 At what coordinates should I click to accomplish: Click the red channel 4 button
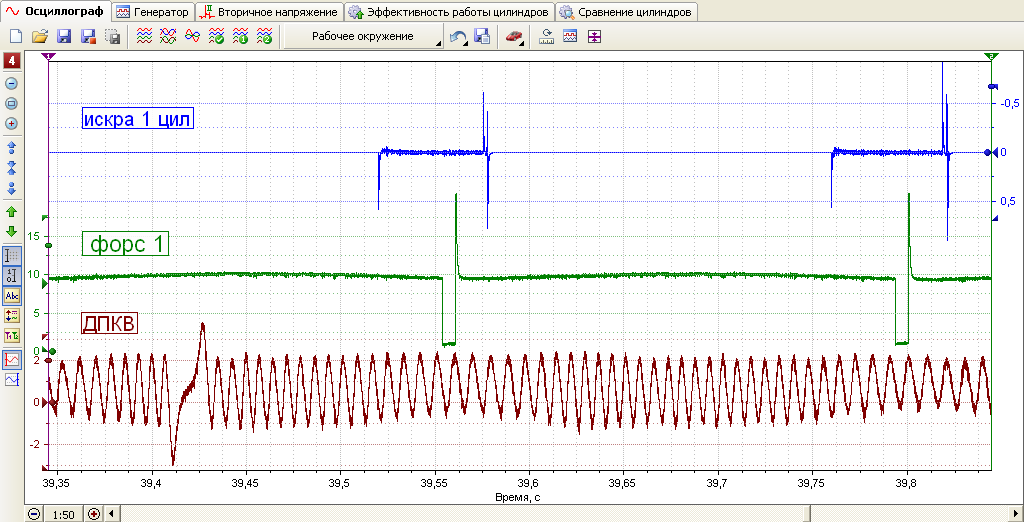coord(12,62)
